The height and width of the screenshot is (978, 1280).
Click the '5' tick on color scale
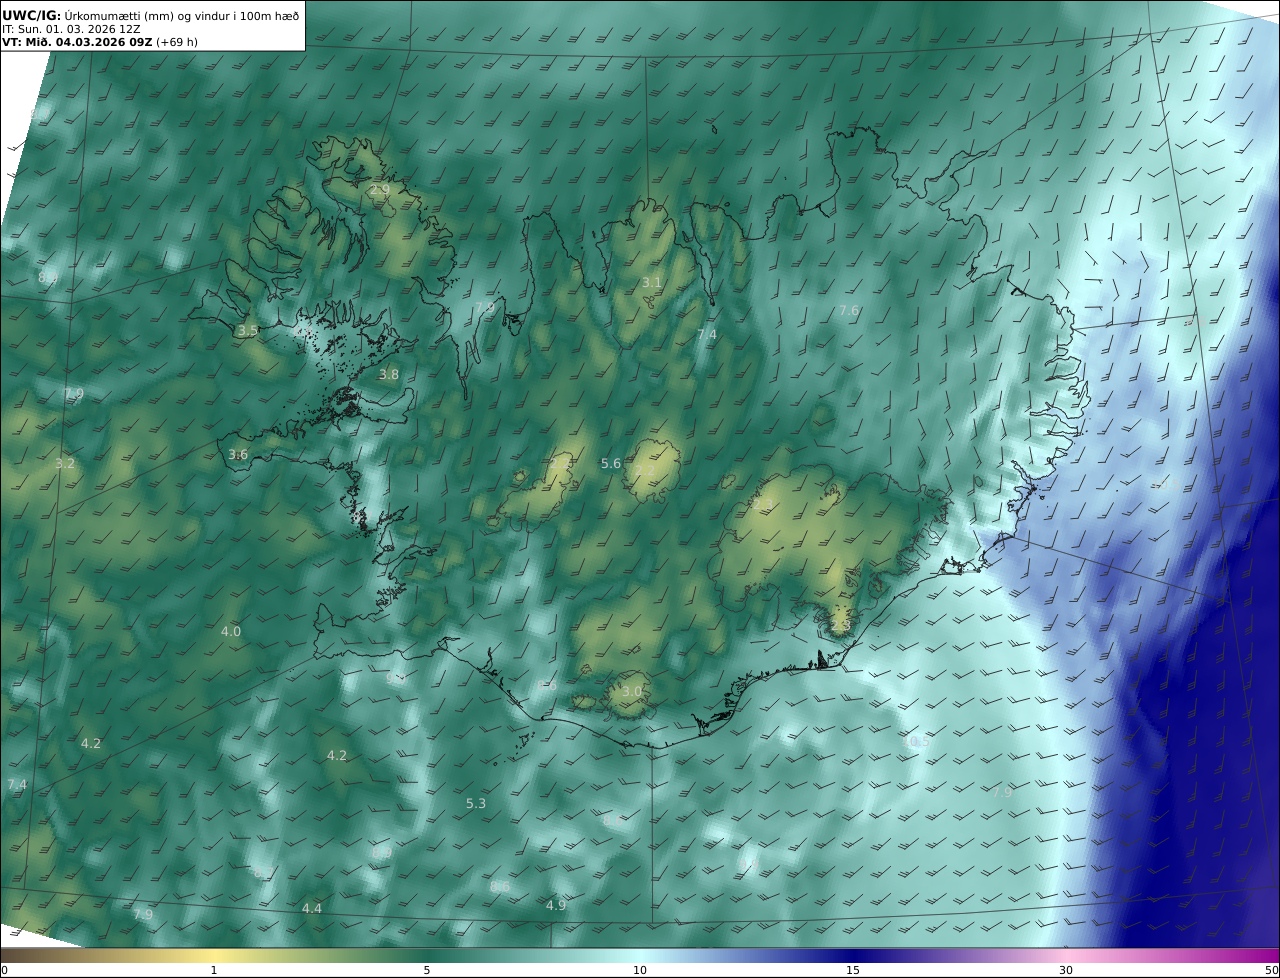coord(427,970)
